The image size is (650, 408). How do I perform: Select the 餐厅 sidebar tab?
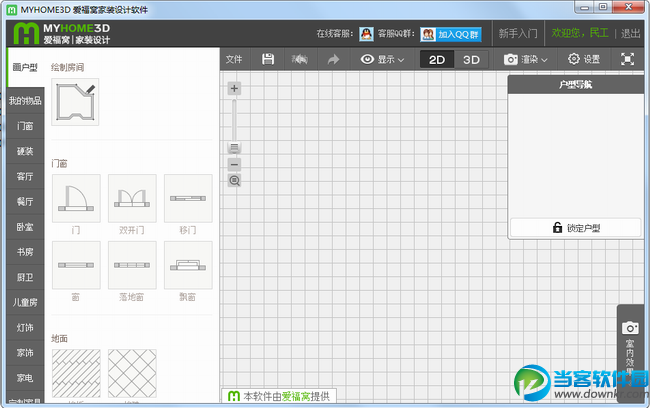[x=25, y=202]
